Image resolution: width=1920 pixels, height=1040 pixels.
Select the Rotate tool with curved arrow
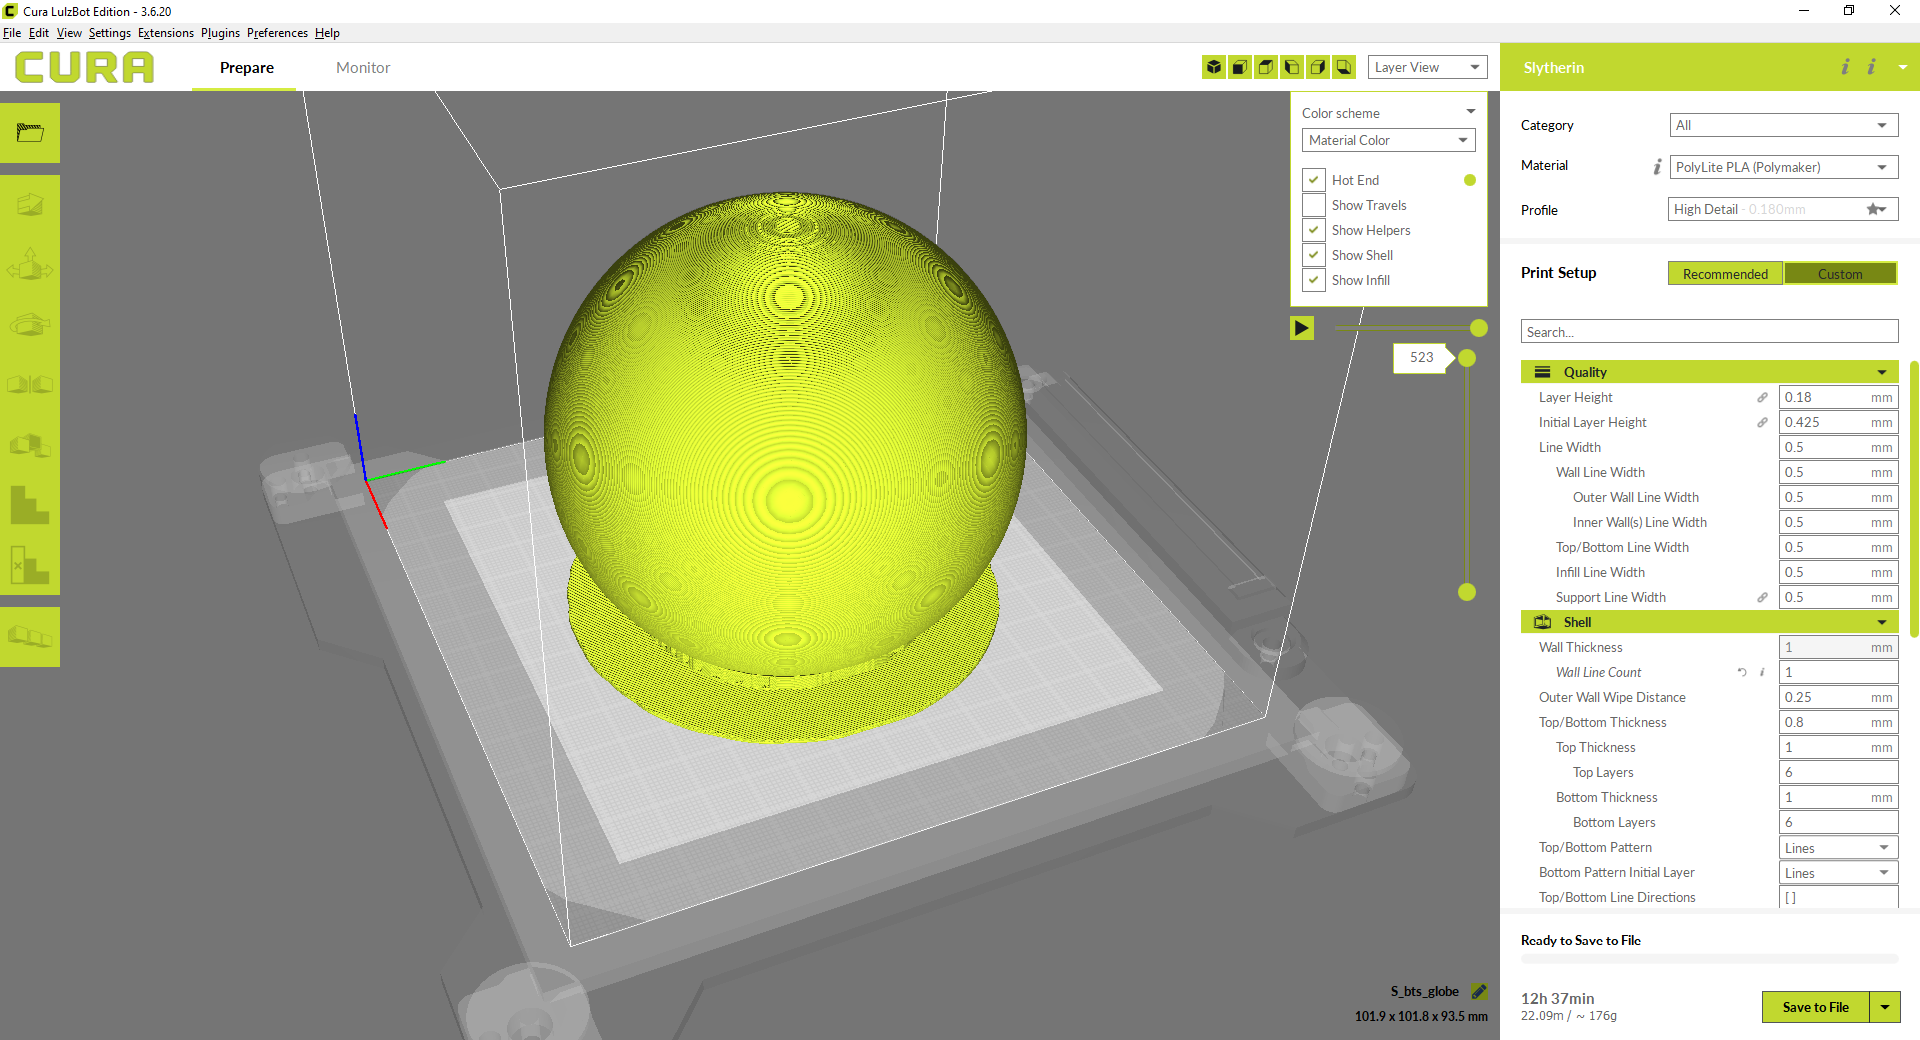tap(30, 324)
